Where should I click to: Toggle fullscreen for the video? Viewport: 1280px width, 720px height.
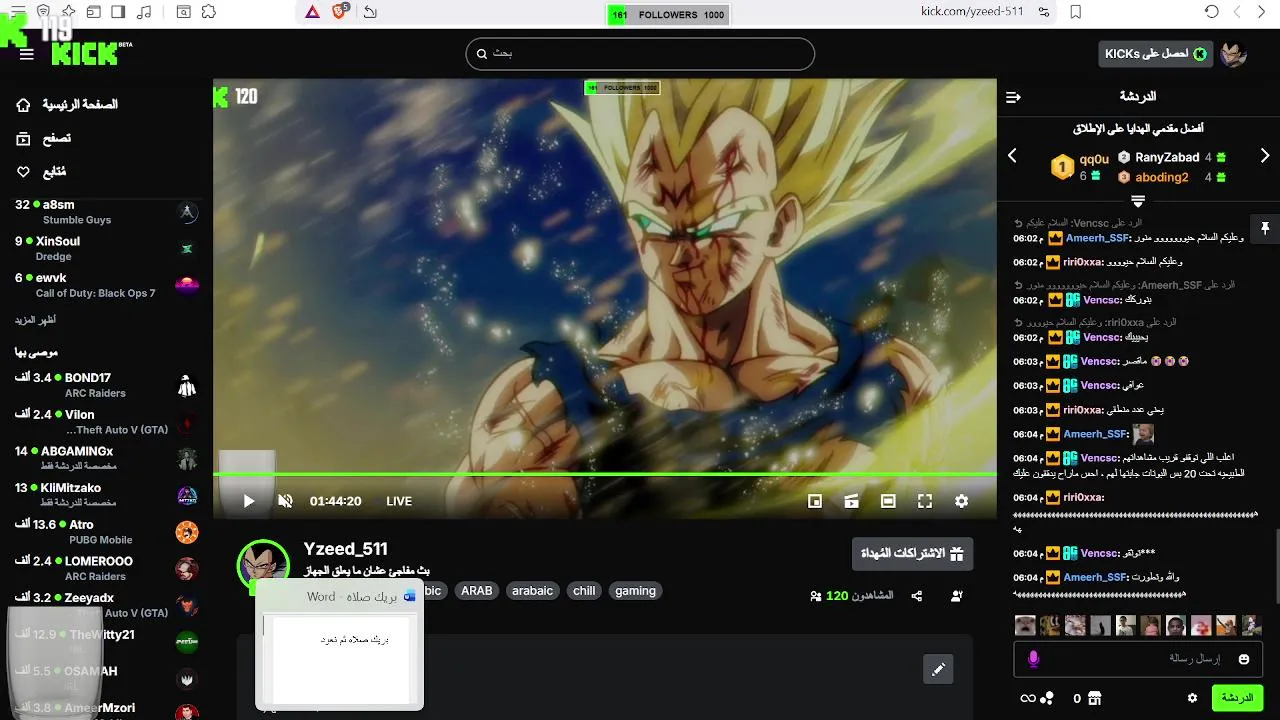[x=925, y=501]
